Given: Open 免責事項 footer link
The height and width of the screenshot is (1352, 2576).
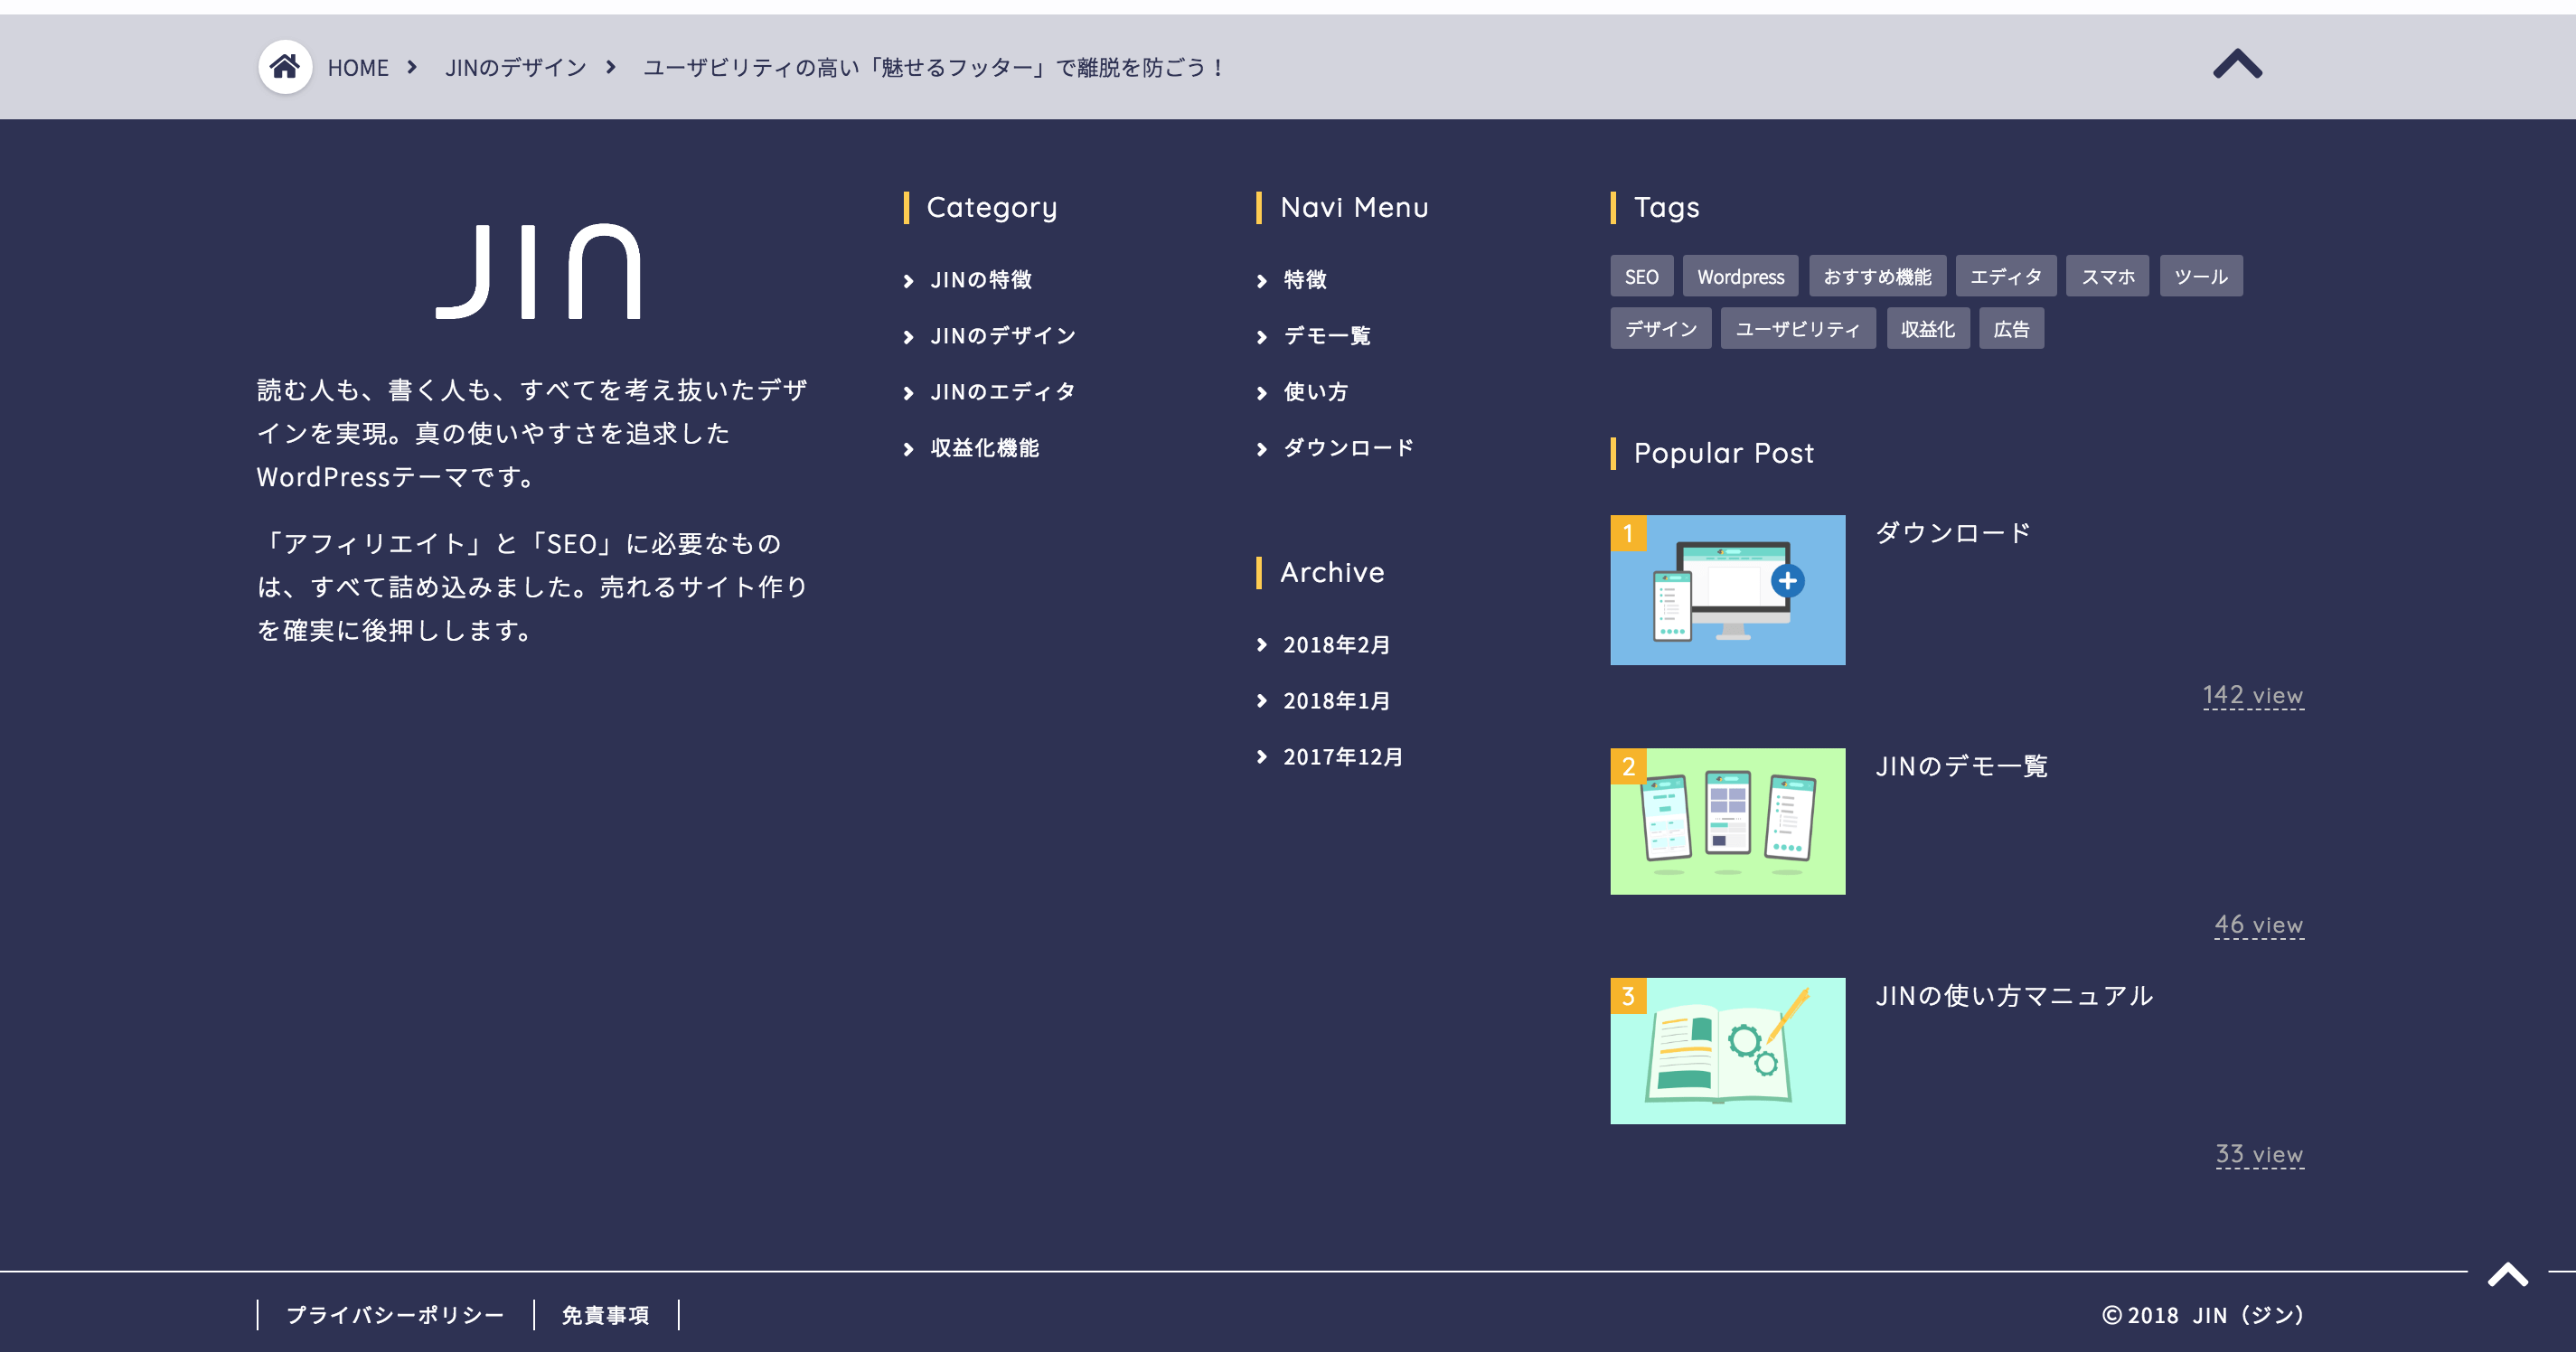Looking at the screenshot, I should 605,1315.
